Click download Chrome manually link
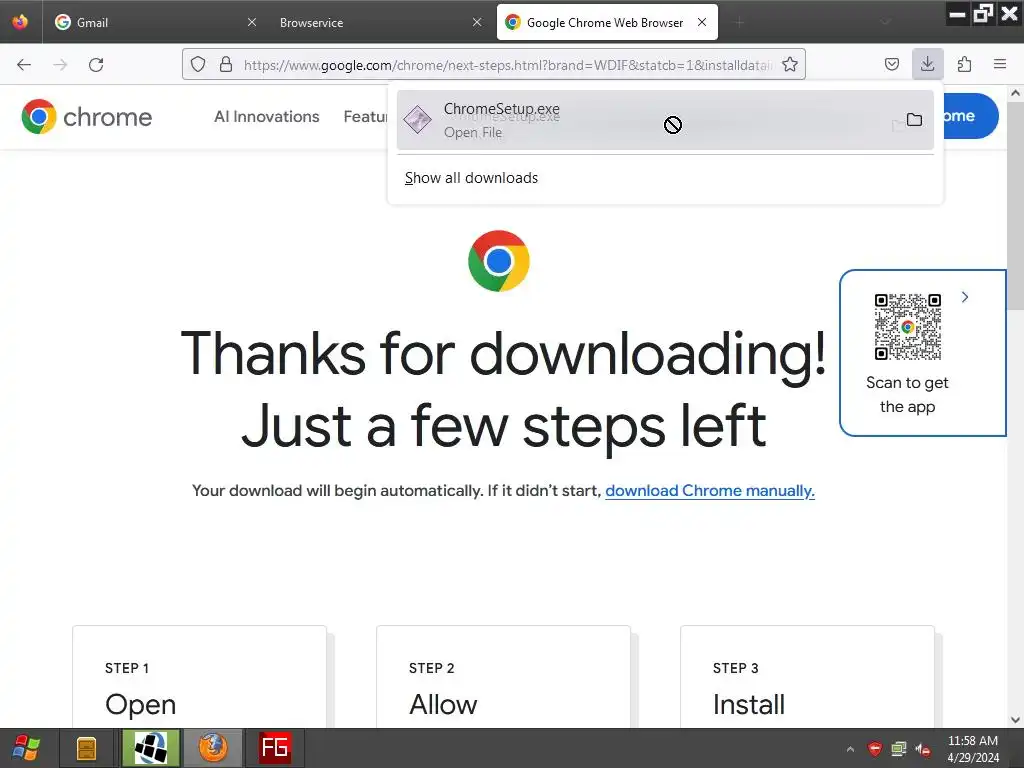Viewport: 1024px width, 768px height. [710, 490]
